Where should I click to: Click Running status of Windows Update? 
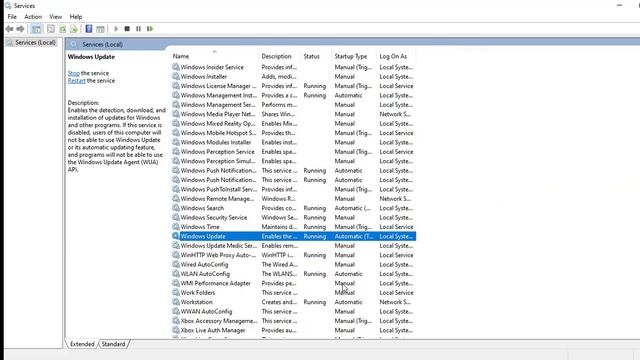[315, 236]
